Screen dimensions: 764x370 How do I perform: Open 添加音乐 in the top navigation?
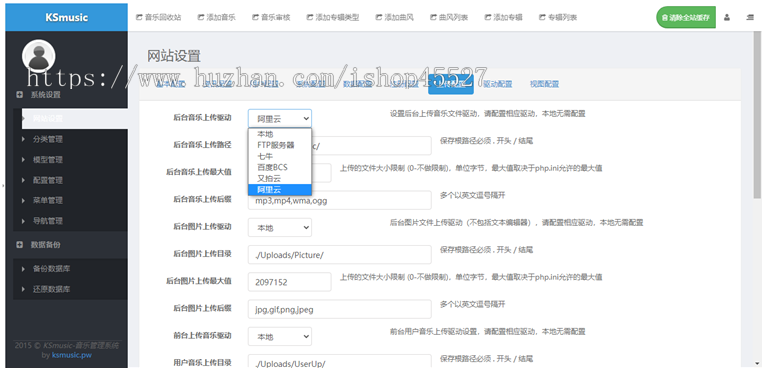217,17
